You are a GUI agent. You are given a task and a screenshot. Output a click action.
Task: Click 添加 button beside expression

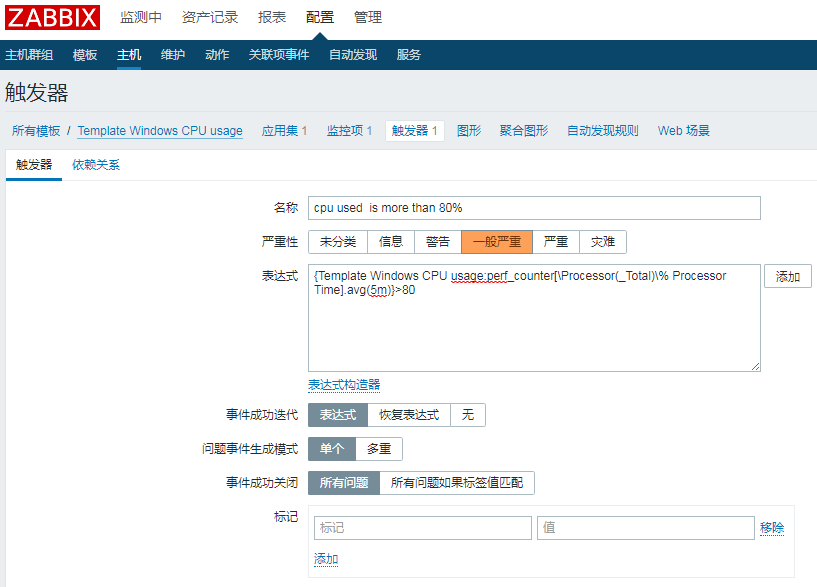point(787,276)
